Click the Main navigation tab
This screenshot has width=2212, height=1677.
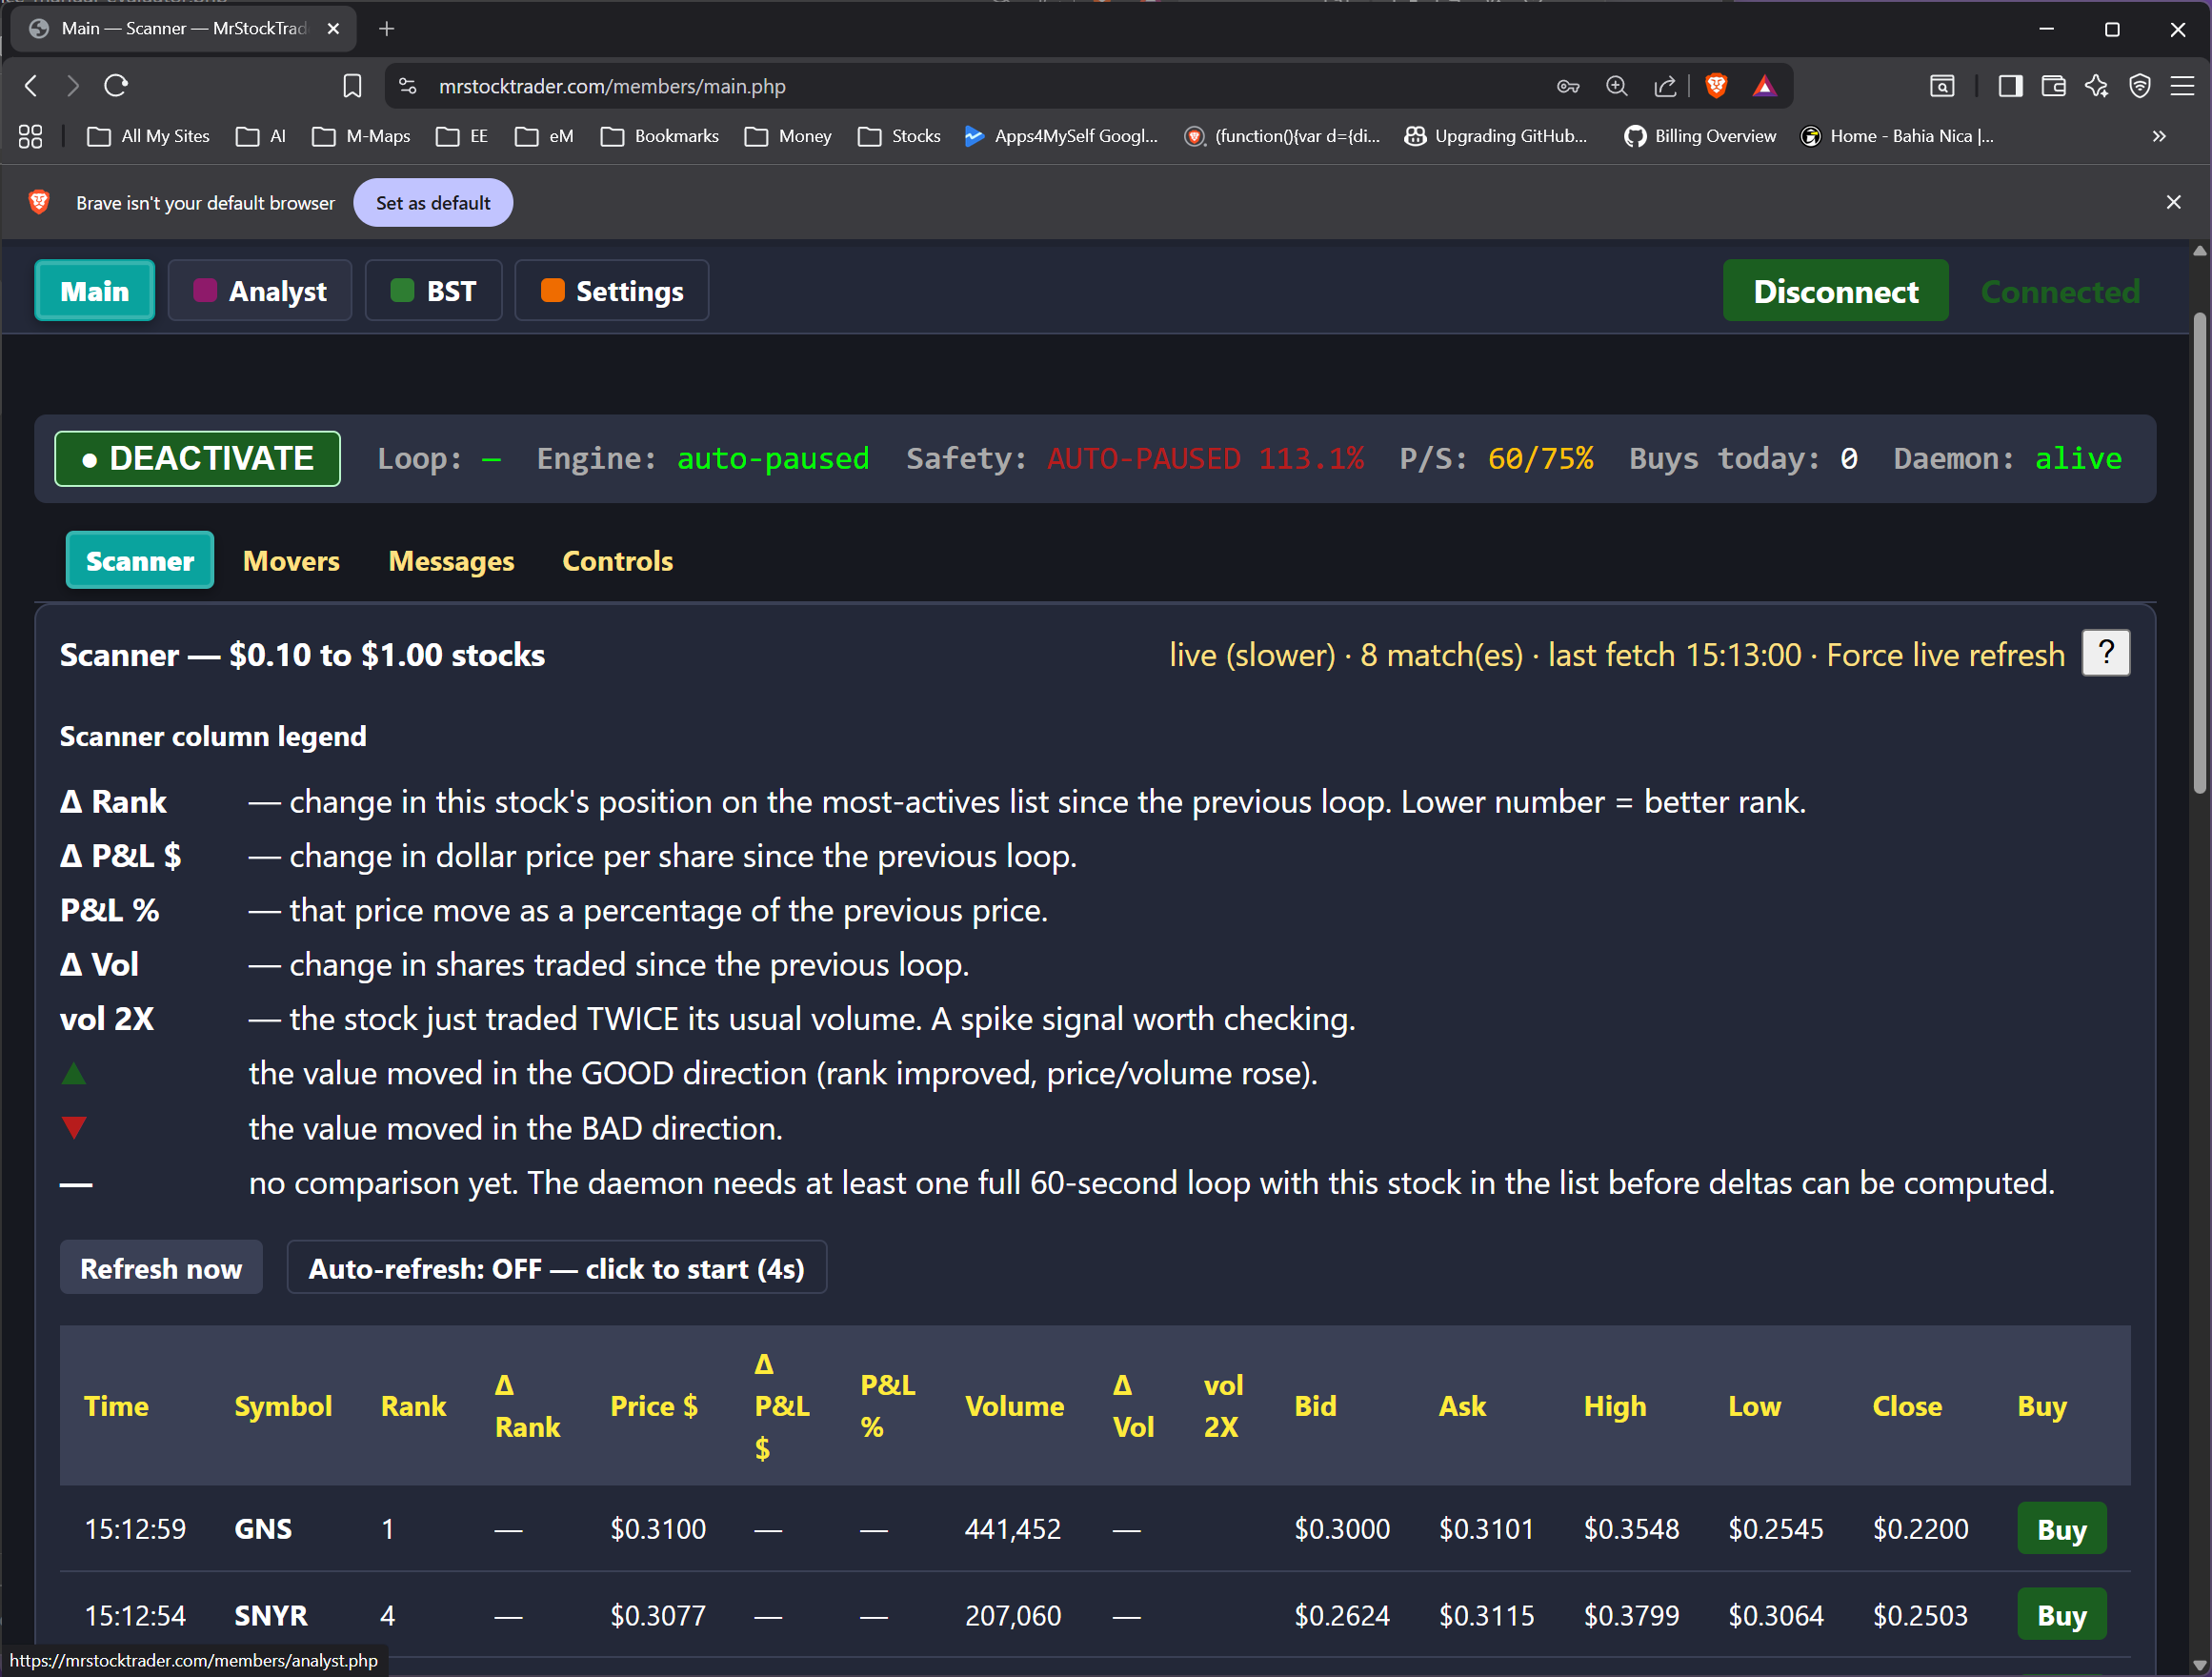pyautogui.click(x=95, y=291)
